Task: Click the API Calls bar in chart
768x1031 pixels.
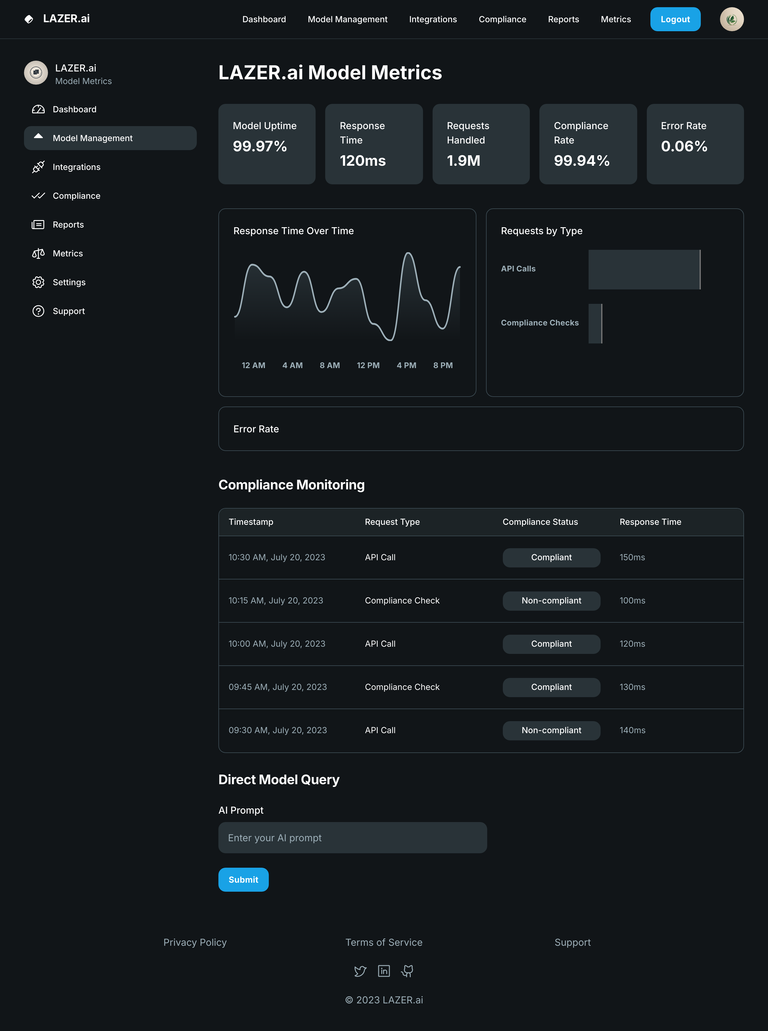Action: point(644,270)
